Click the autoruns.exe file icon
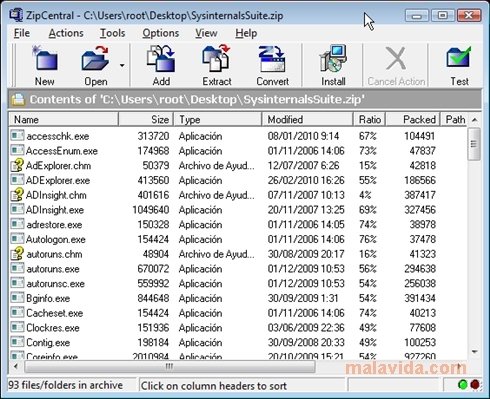Image resolution: width=490 pixels, height=399 pixels. 17,268
